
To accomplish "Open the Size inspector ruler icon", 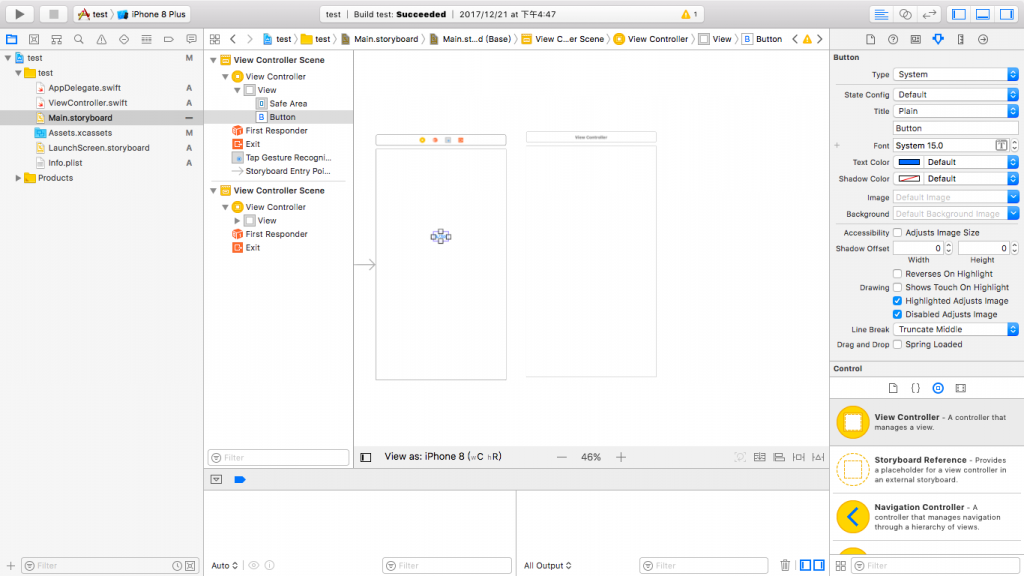I will (x=961, y=39).
